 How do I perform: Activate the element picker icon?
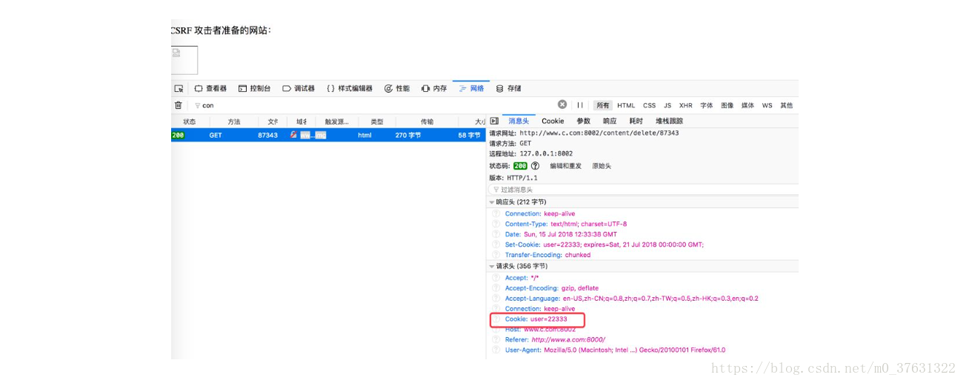[x=178, y=89]
